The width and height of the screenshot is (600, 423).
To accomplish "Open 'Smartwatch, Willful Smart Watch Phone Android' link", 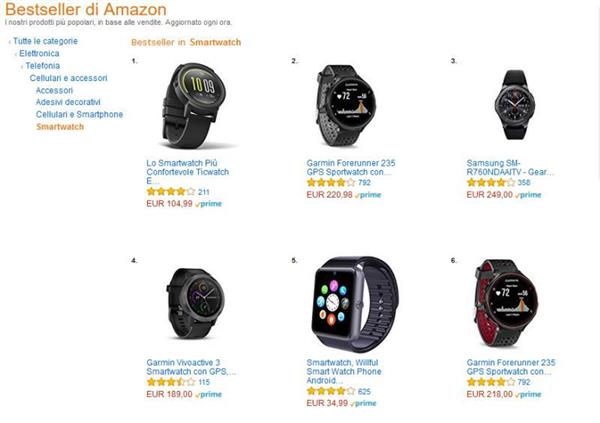I will 344,371.
